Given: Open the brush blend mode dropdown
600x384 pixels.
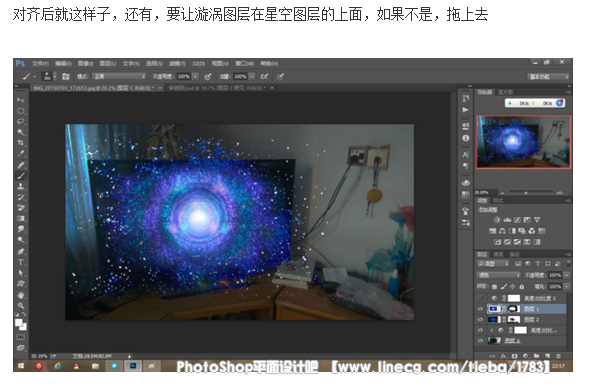Looking at the screenshot, I should (119, 76).
